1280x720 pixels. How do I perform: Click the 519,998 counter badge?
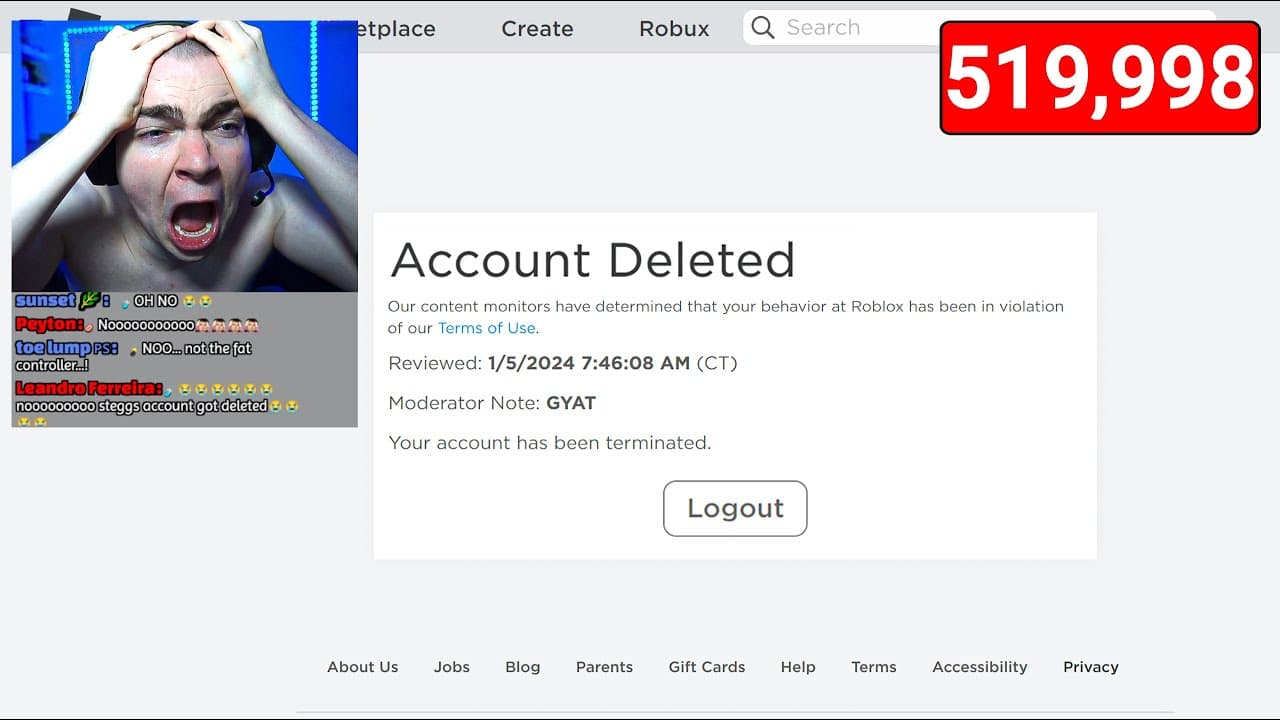pyautogui.click(x=1100, y=78)
